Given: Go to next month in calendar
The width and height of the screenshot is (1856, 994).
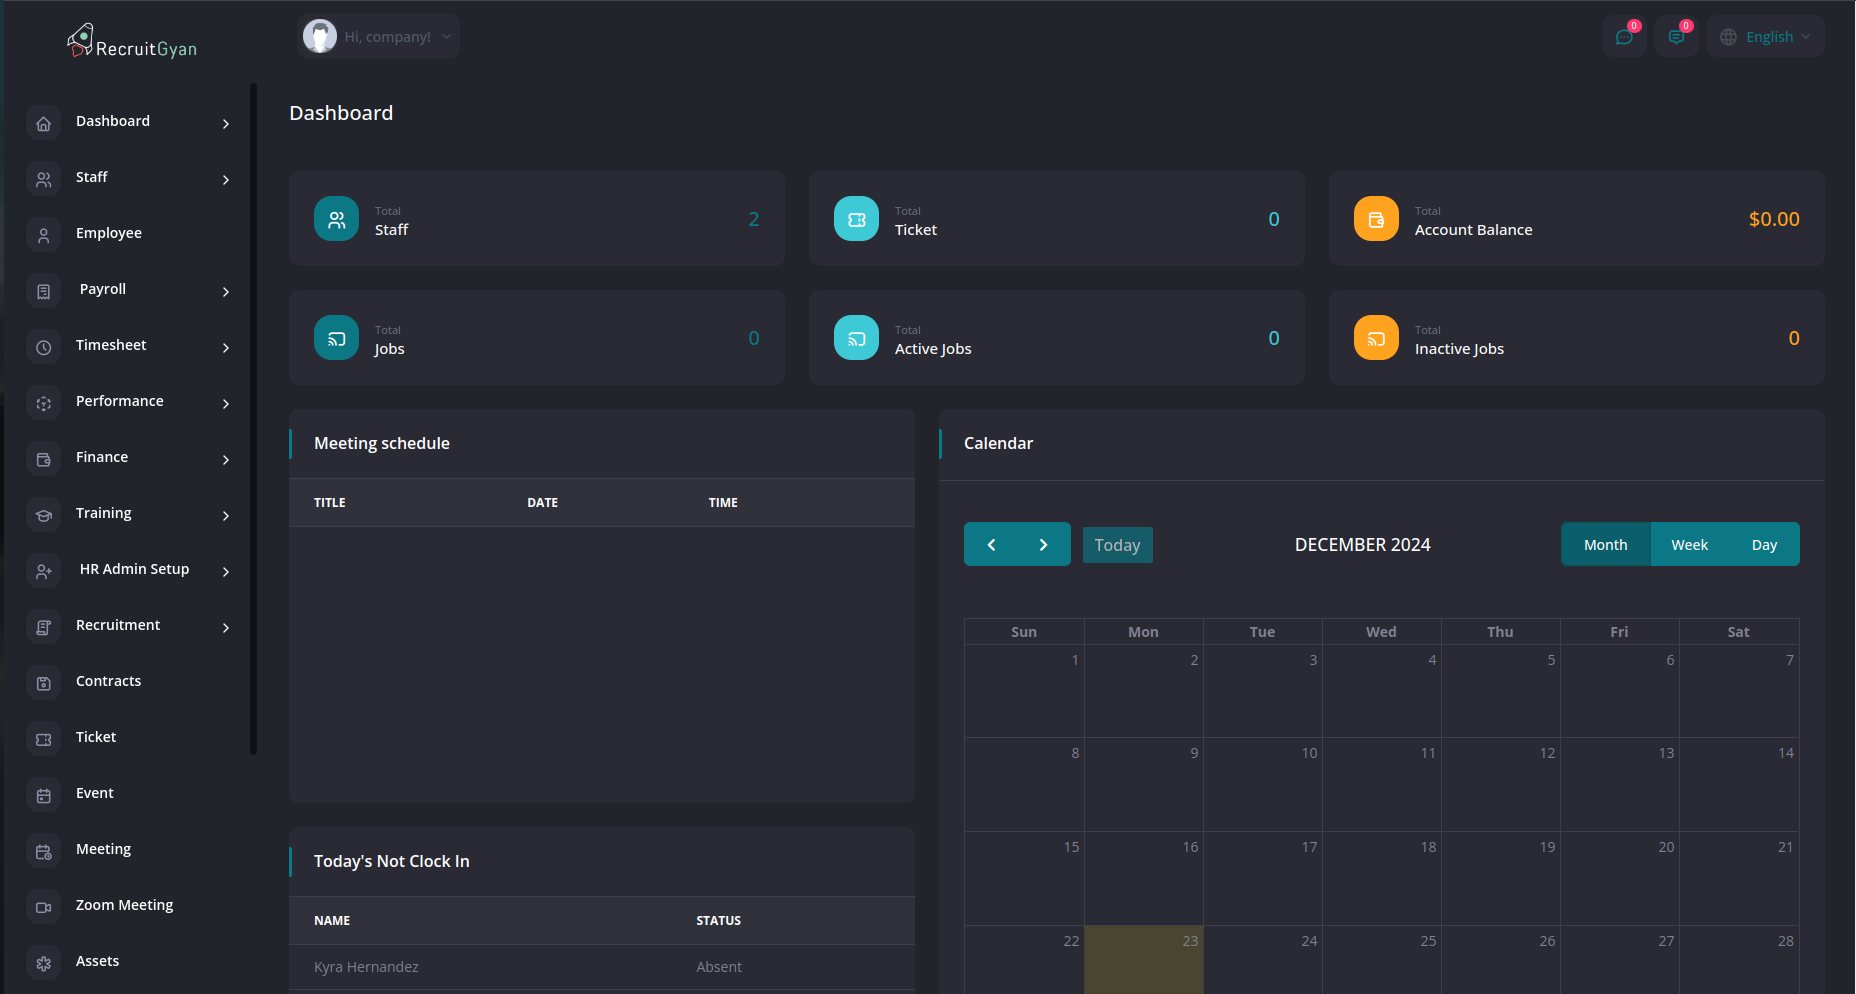Looking at the screenshot, I should coord(1043,545).
